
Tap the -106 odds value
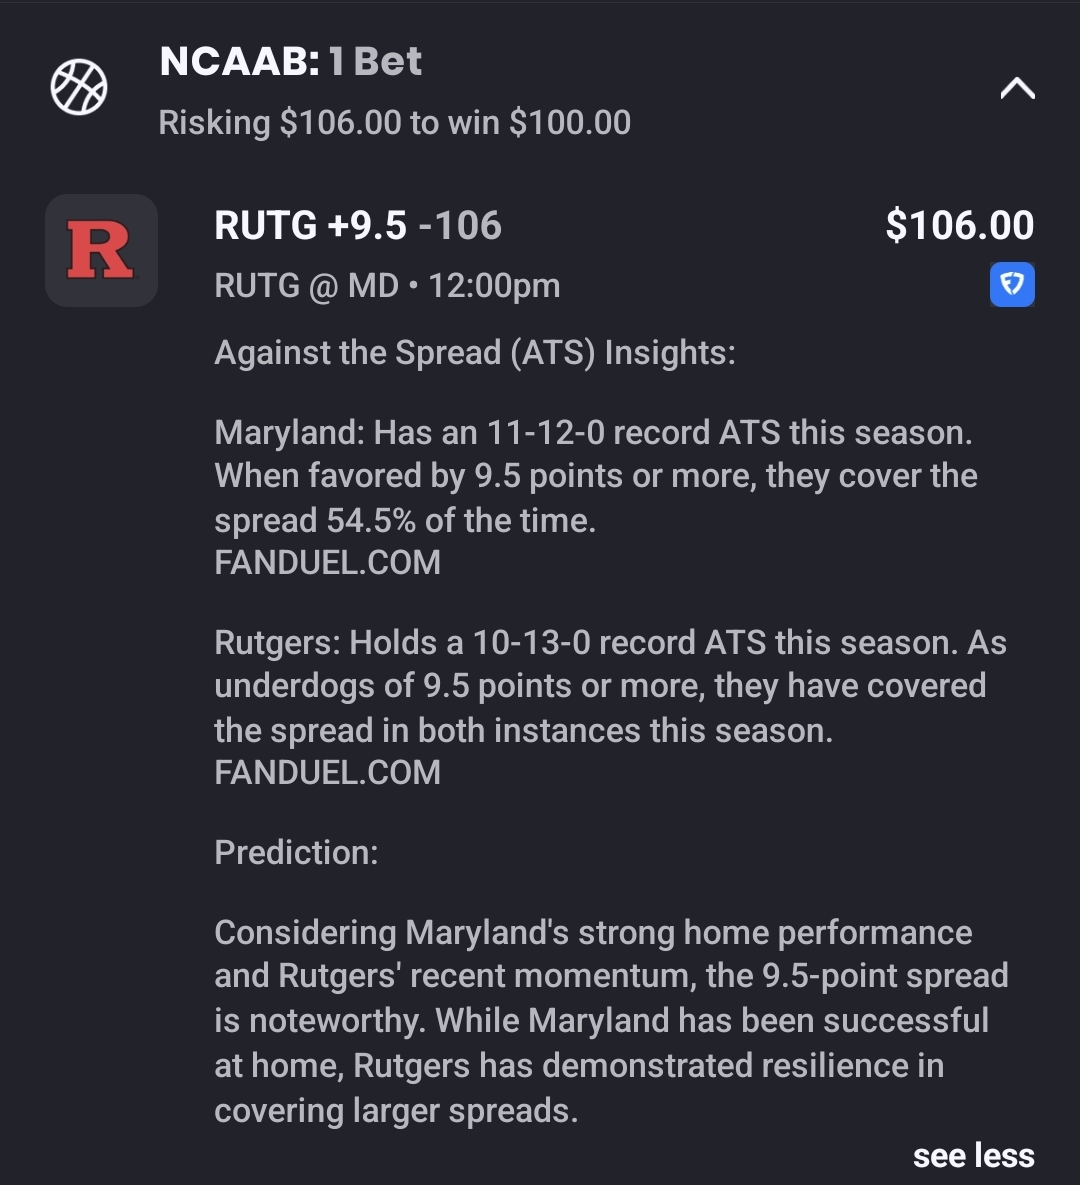coord(460,226)
